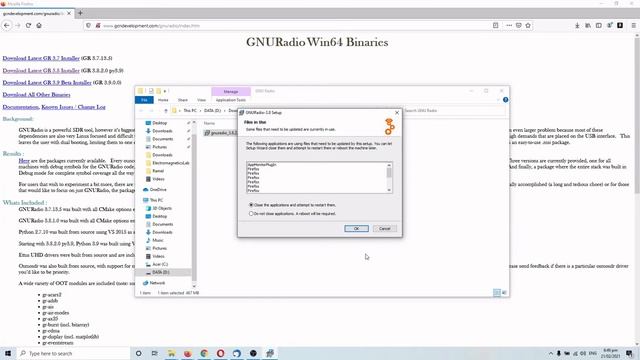This screenshot has height=360, width=640.
Task: Open Application Tools tab in File Explorer
Action: pos(231,100)
